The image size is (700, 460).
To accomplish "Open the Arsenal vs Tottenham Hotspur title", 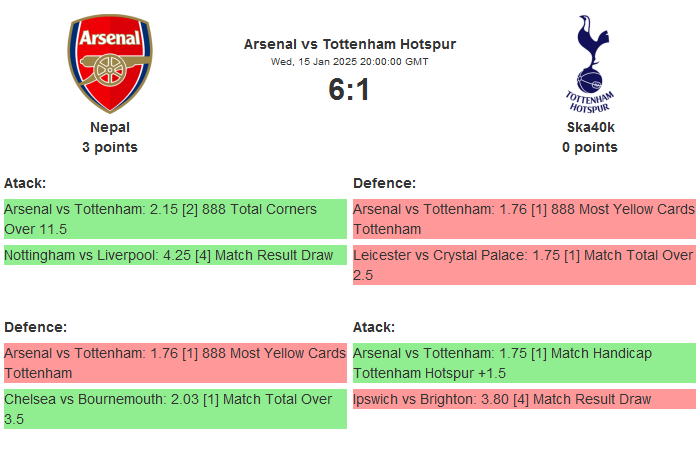I will coord(349,44).
